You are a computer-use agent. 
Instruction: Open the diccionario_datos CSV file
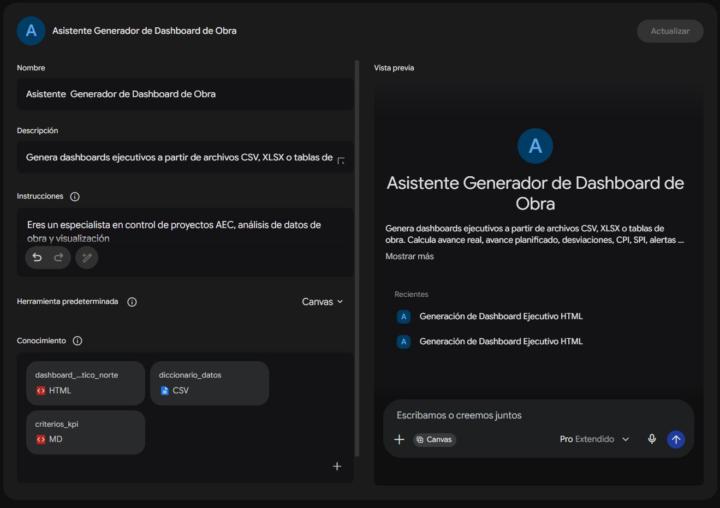pyautogui.click(x=209, y=383)
